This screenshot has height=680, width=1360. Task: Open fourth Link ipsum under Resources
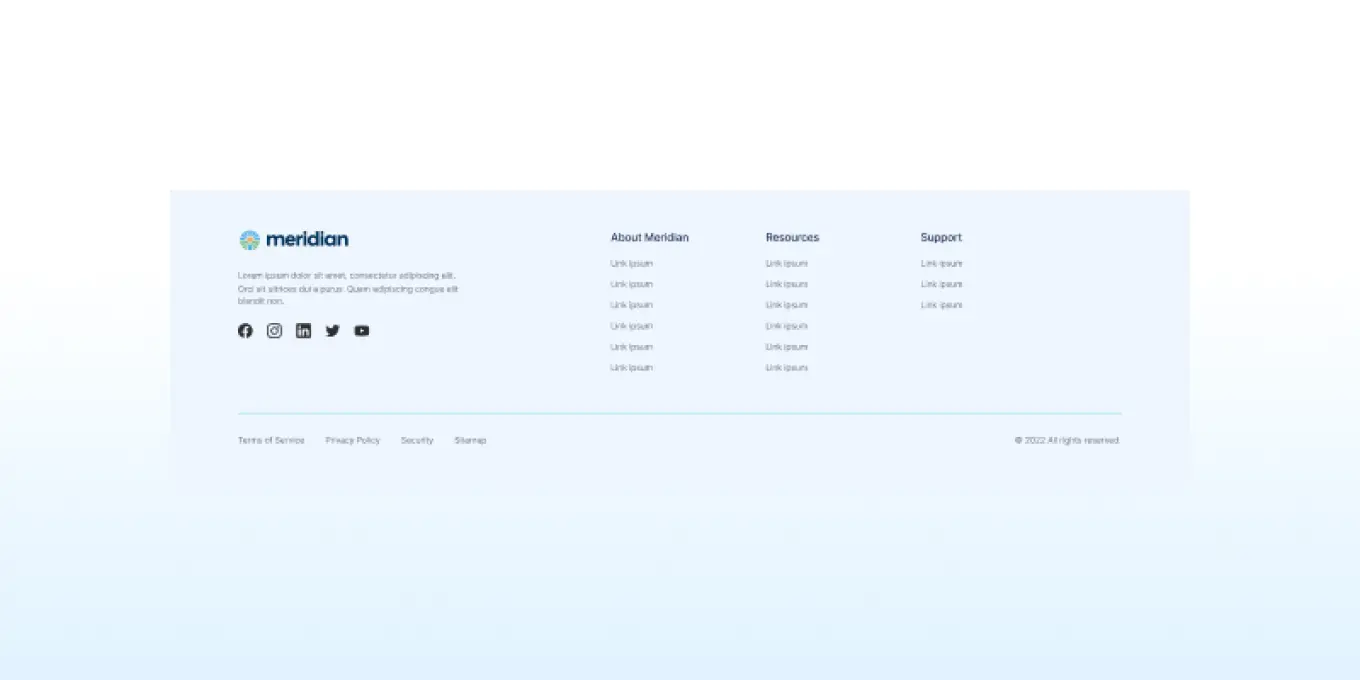787,326
